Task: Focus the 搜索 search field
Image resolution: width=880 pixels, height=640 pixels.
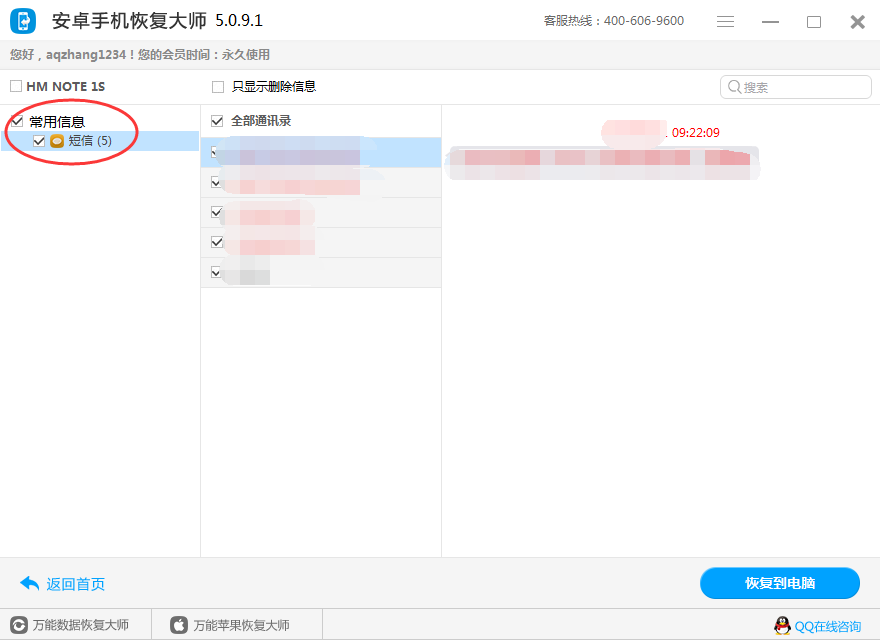Action: tap(796, 87)
